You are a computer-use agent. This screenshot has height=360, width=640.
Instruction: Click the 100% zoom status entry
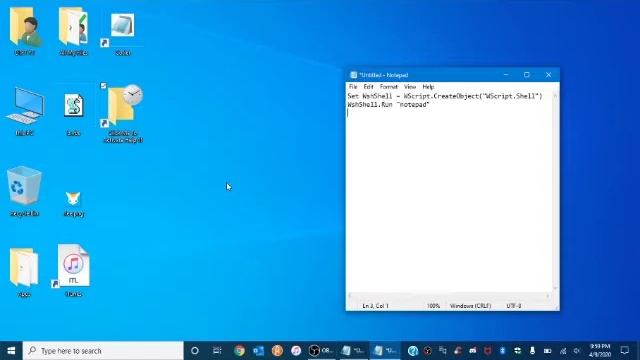[433, 306]
